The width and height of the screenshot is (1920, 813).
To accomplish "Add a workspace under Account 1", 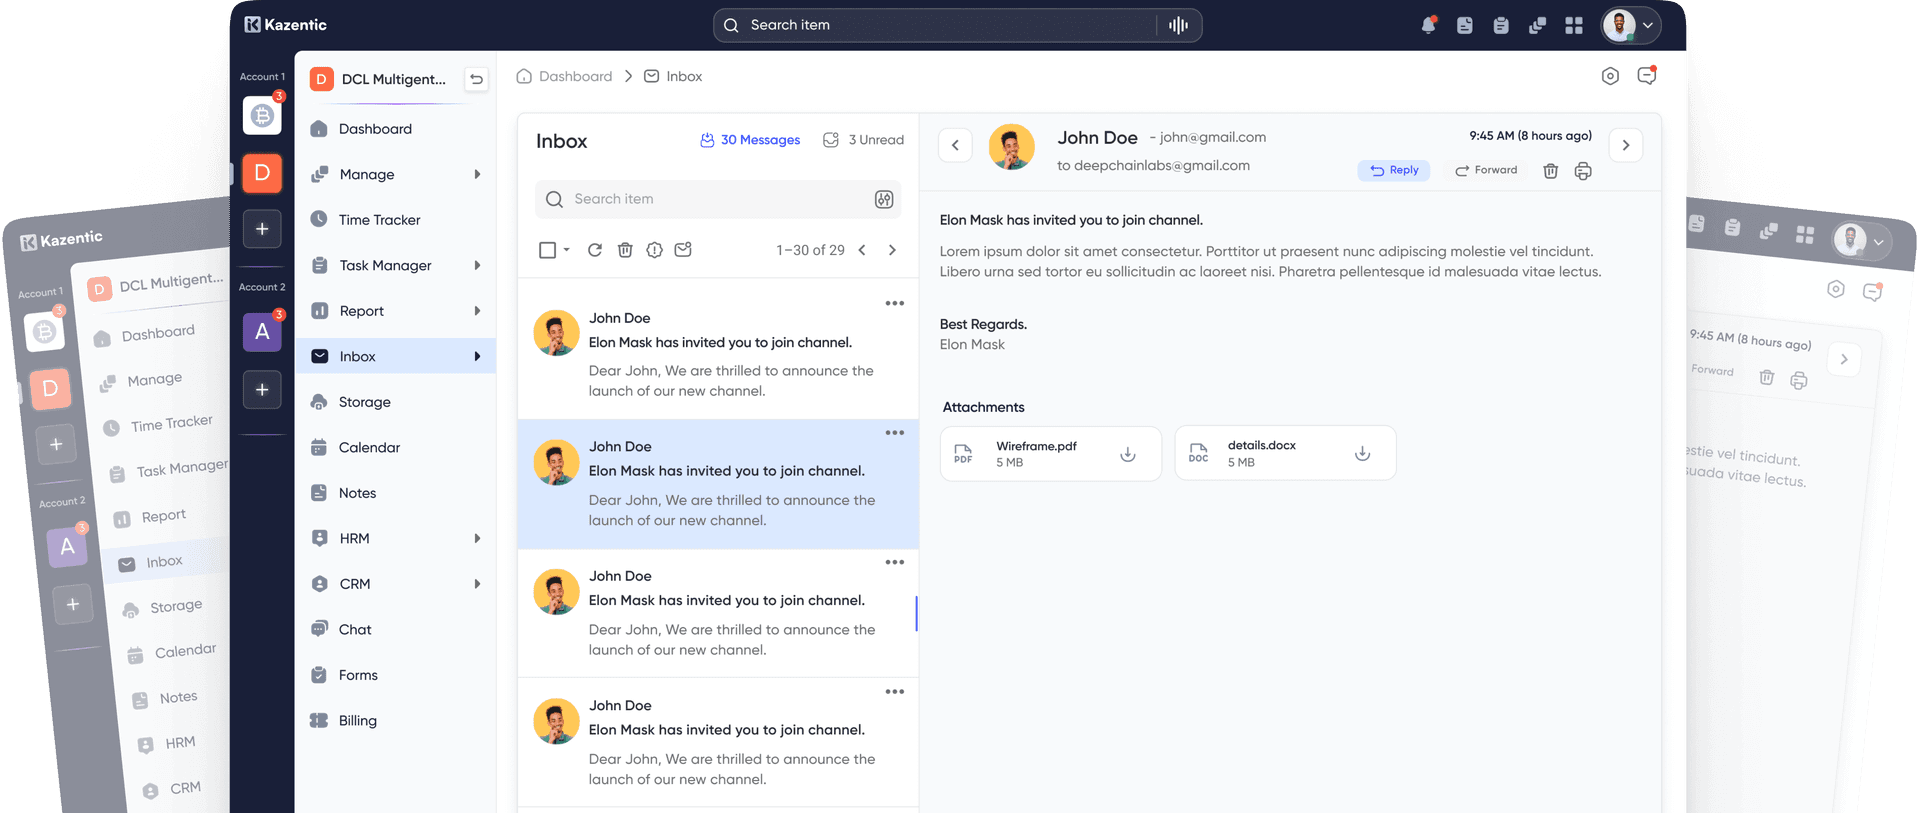I will pos(262,229).
